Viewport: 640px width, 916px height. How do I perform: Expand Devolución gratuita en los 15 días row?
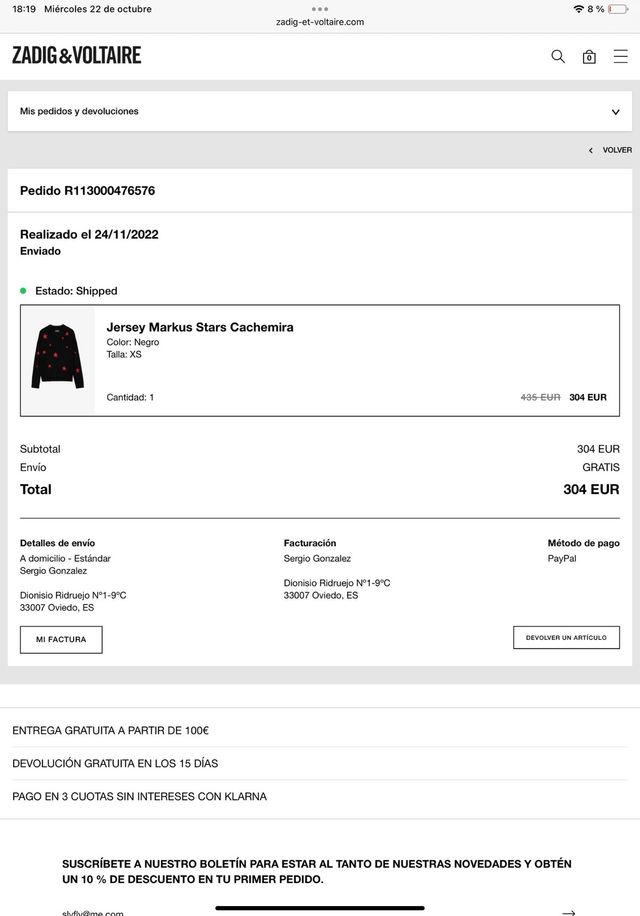click(115, 764)
